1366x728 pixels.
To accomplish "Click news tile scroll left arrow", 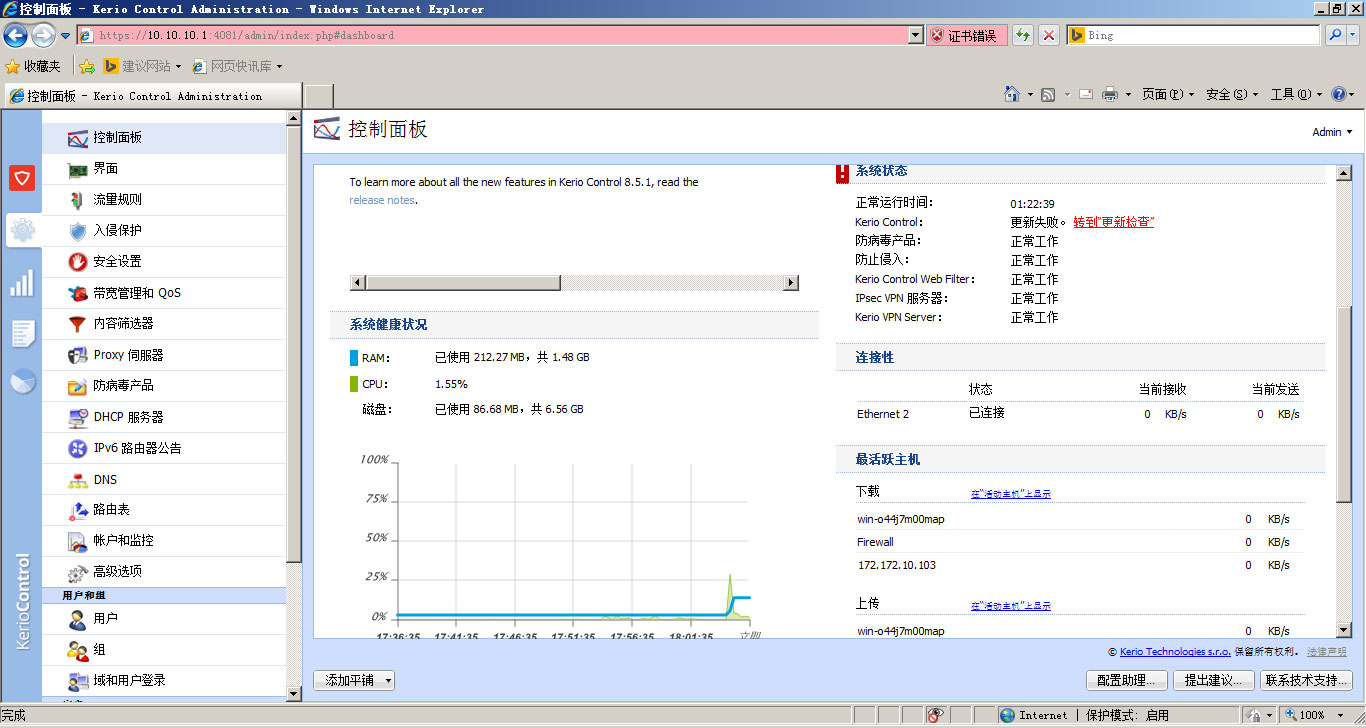I will 357,283.
